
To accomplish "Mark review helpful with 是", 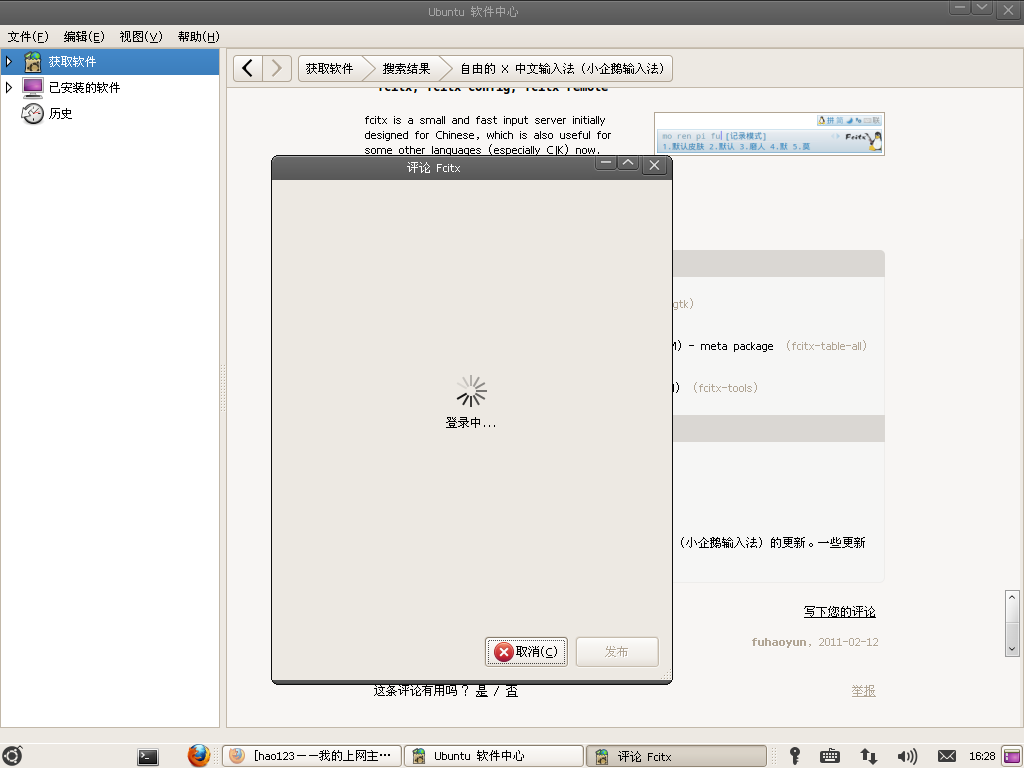I will pyautogui.click(x=482, y=691).
